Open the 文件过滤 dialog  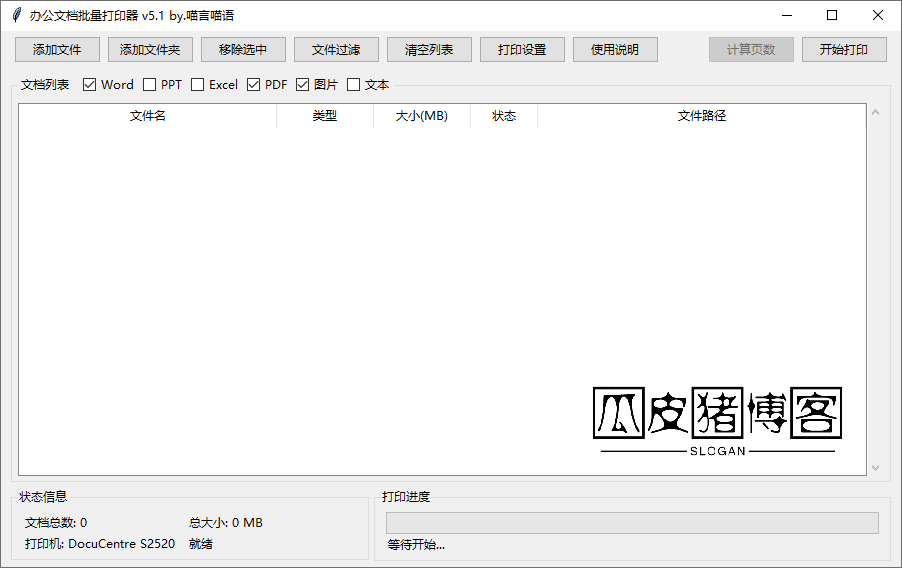(x=336, y=50)
